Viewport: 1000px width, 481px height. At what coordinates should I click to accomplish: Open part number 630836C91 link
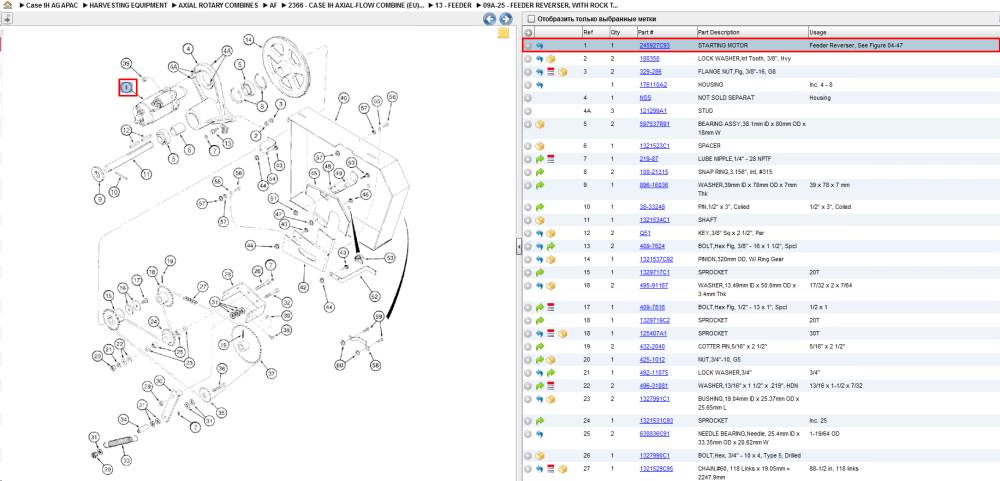pyautogui.click(x=654, y=434)
